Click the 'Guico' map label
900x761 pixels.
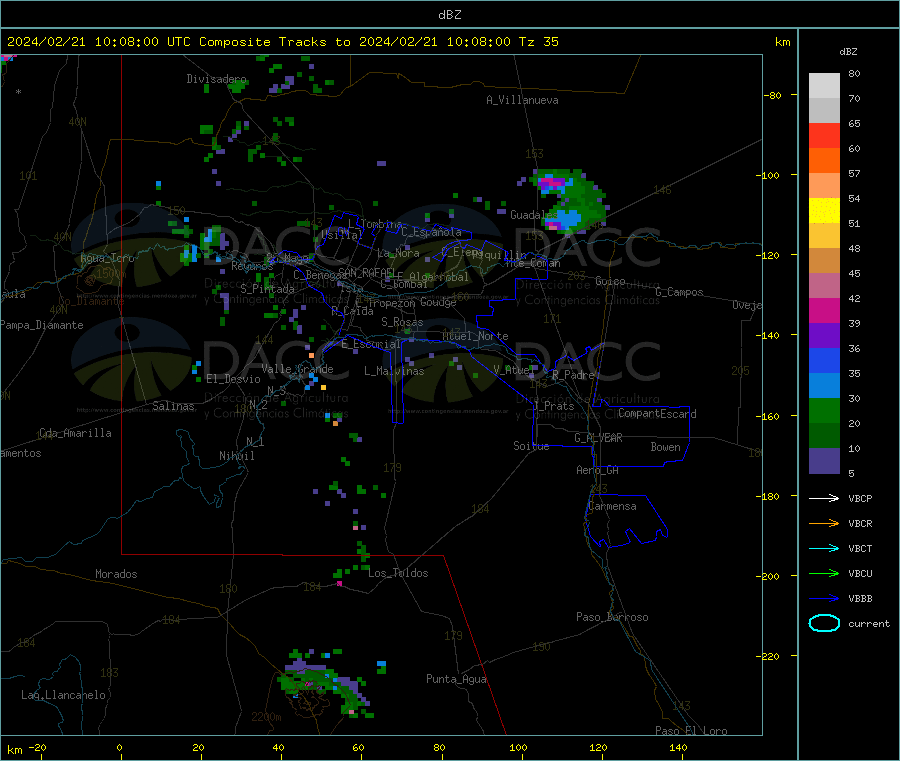(610, 281)
